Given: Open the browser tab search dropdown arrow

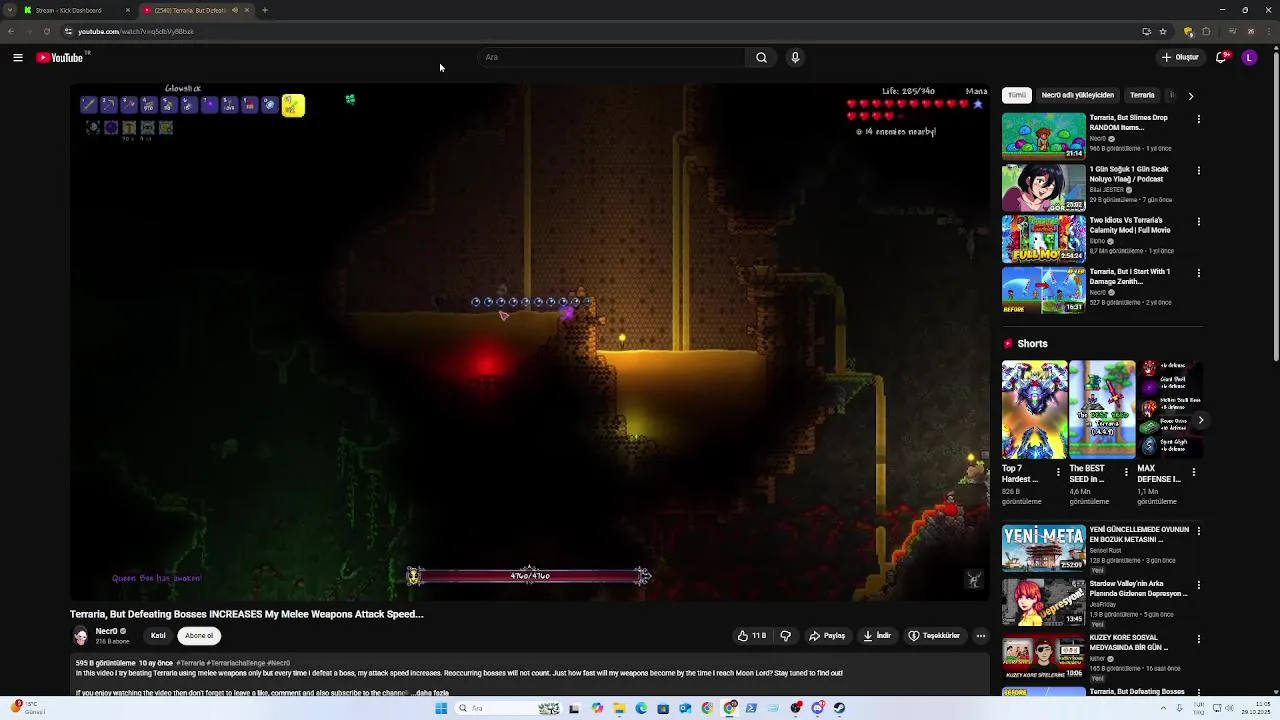Looking at the screenshot, I should (8, 10).
